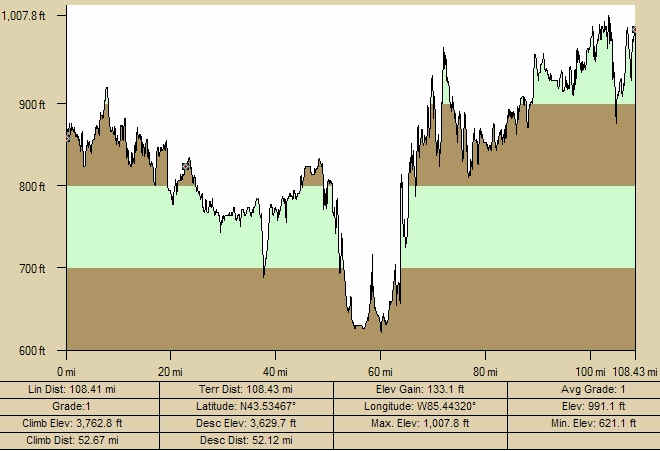Click the Lin Dist 108.41 mi cell
This screenshot has height=451, width=660.
(80, 389)
